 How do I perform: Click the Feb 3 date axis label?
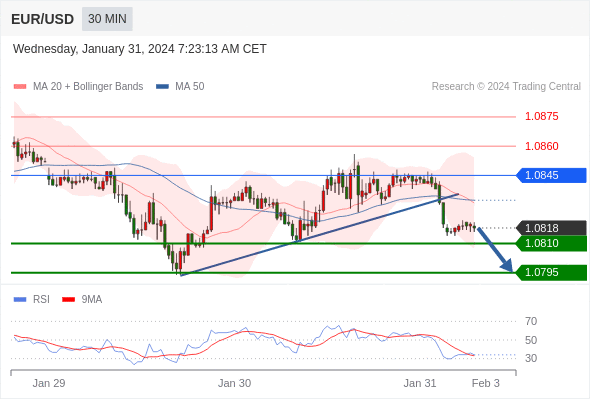click(486, 383)
